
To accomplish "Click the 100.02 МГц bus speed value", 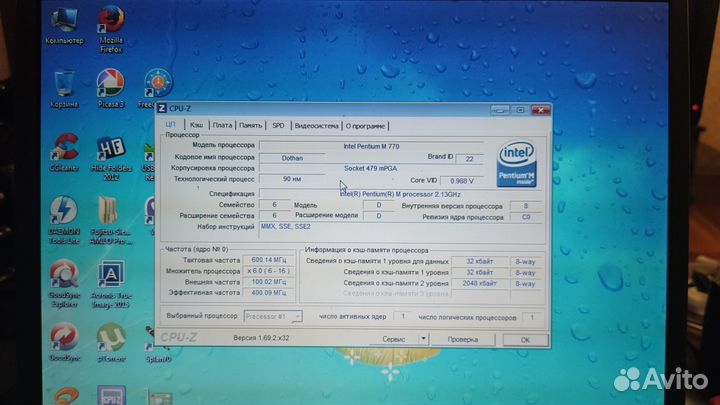I will pyautogui.click(x=269, y=281).
